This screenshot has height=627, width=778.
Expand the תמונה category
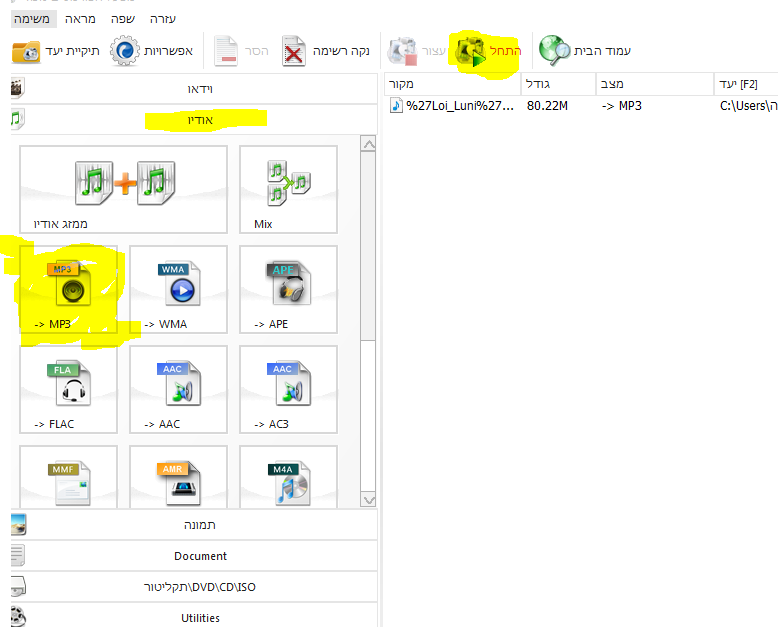[194, 525]
